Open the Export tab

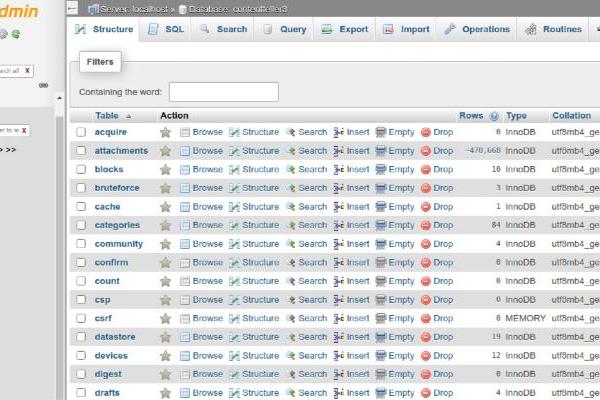[x=344, y=29]
